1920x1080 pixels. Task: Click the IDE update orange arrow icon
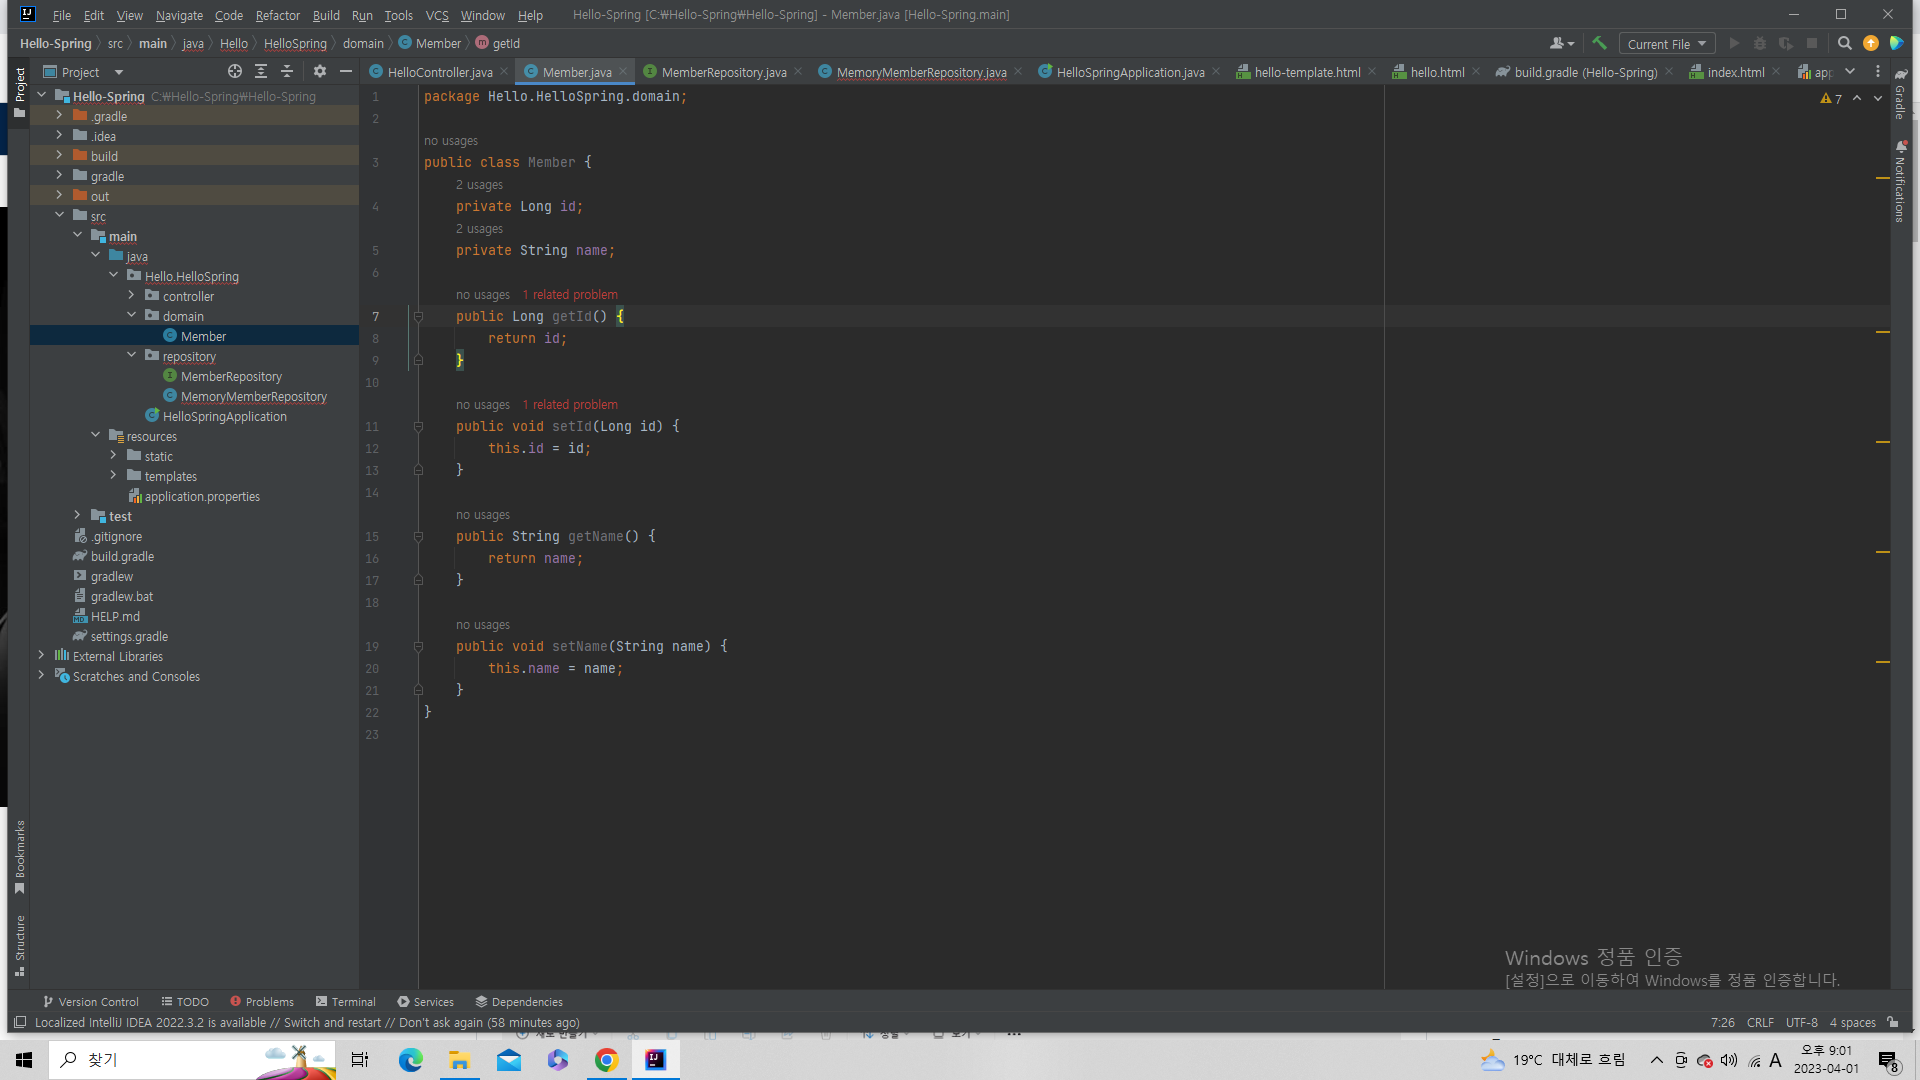coord(1870,43)
